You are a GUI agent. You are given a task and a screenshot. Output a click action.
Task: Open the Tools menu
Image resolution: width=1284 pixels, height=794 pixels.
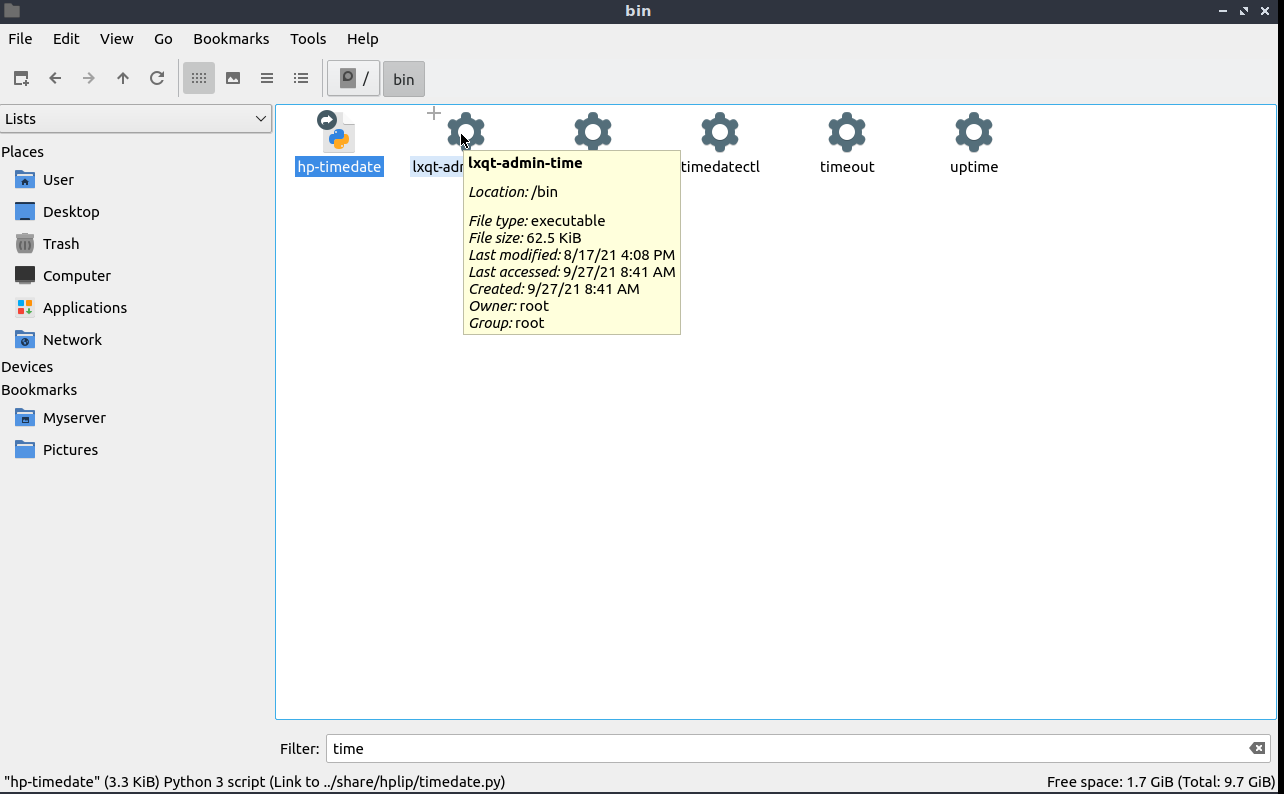(308, 39)
